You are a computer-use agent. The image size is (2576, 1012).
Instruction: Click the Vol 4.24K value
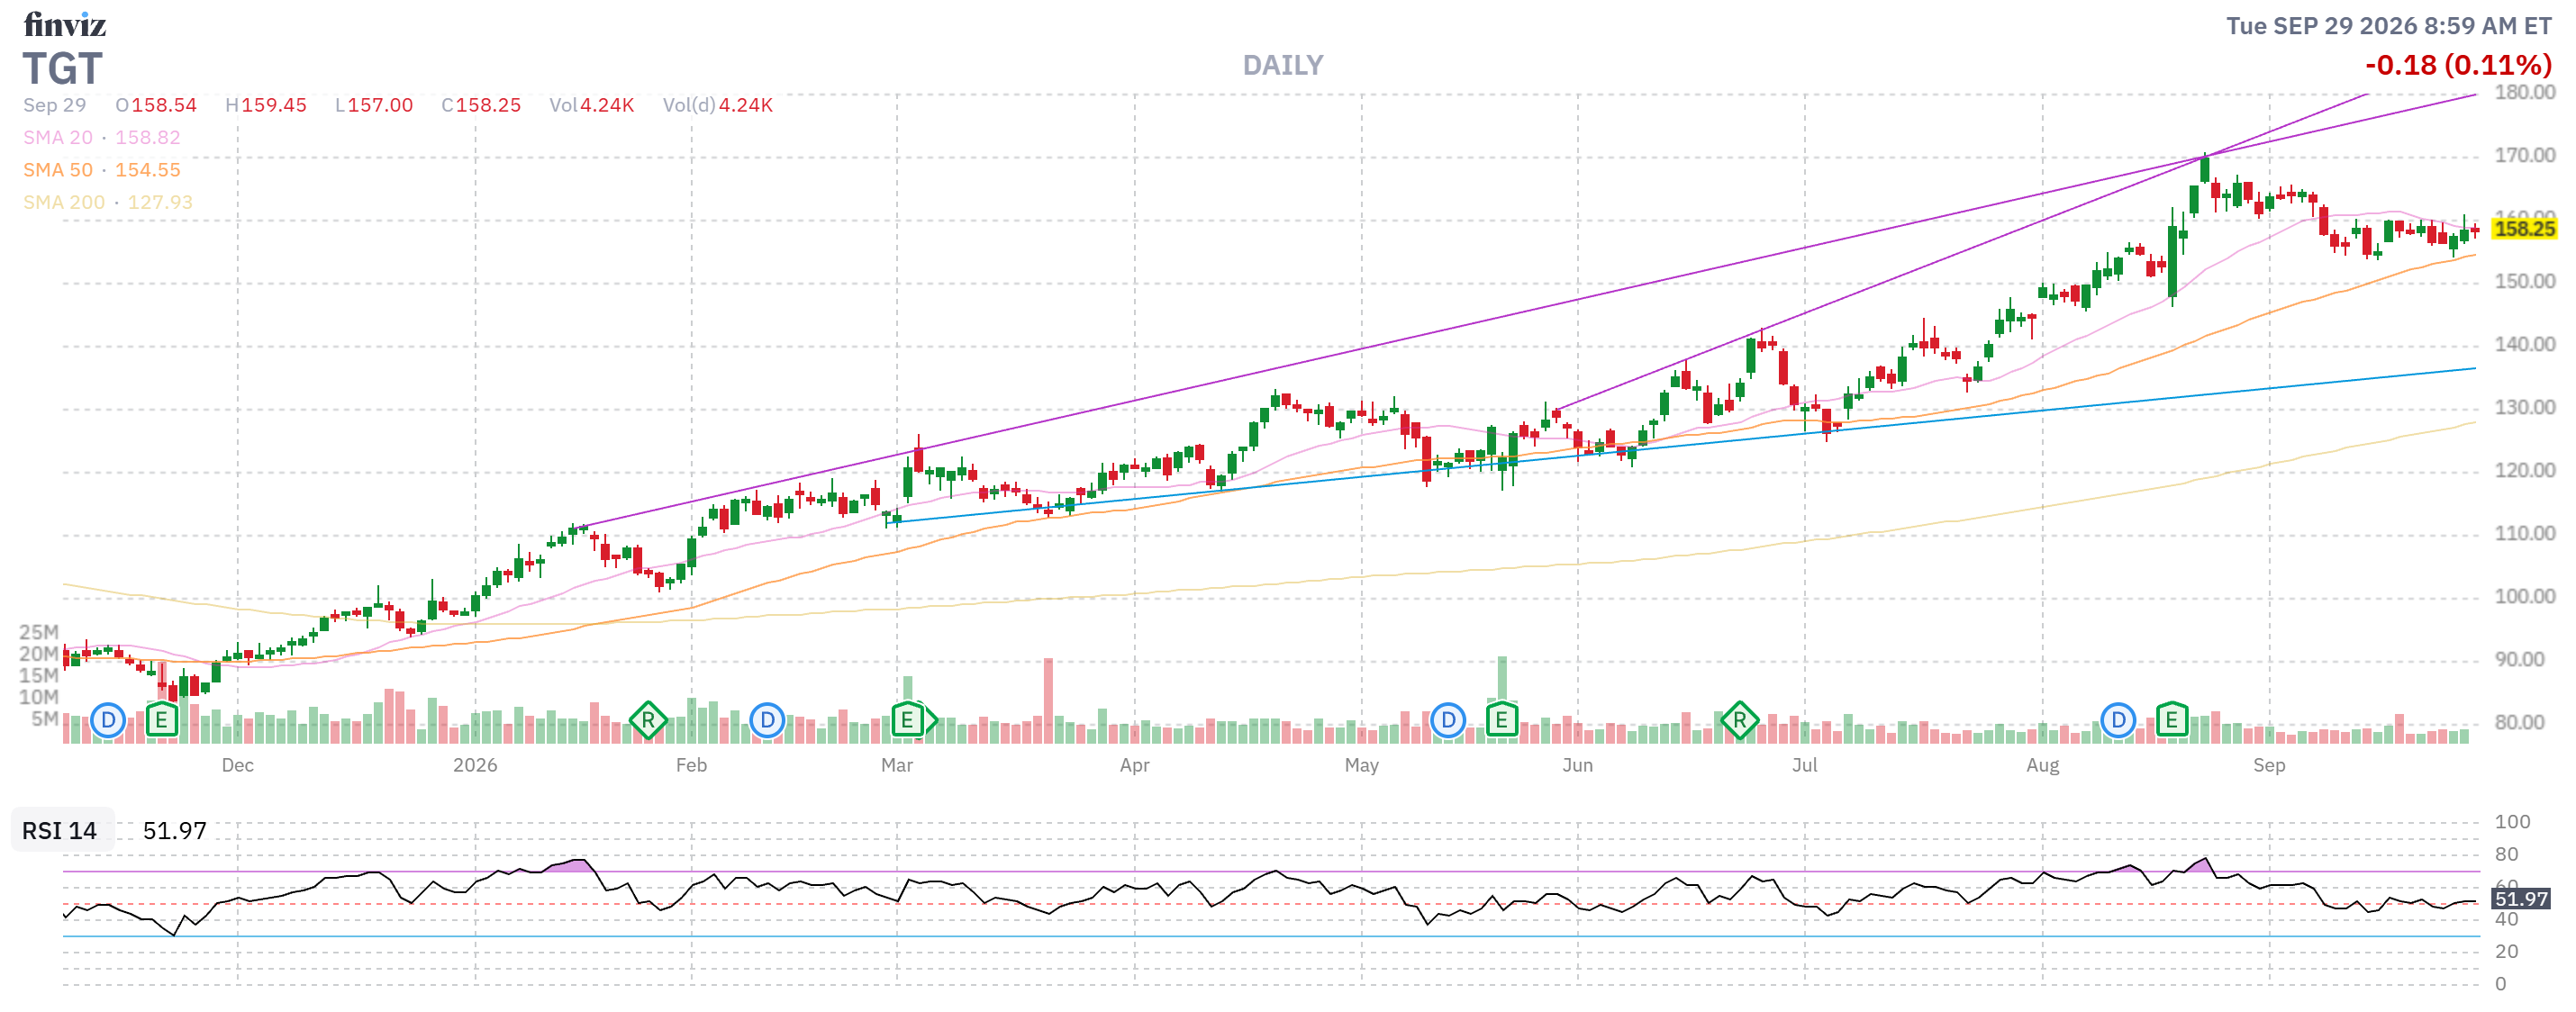click(607, 105)
